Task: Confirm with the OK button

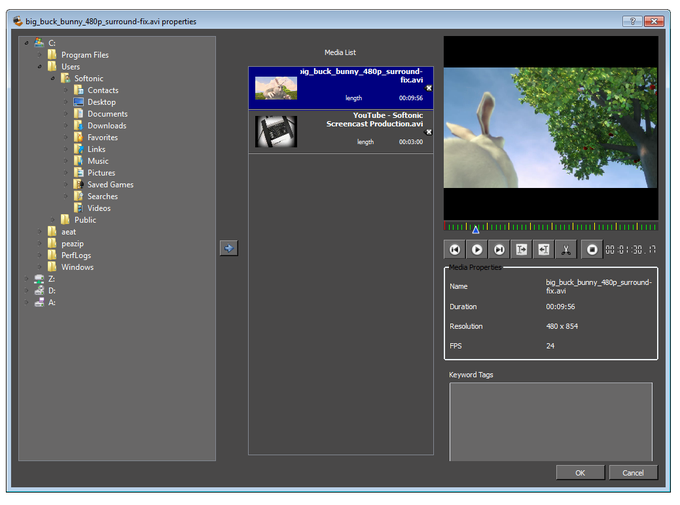Action: coord(580,472)
